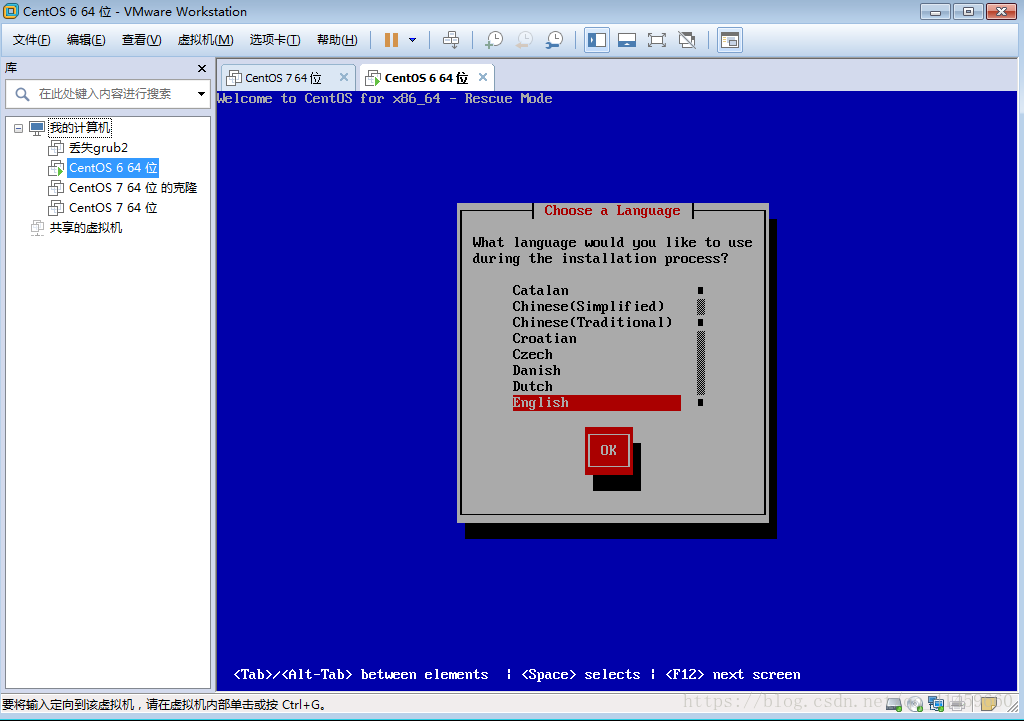Select the highlighted English language entry
1024x721 pixels.
pos(597,402)
